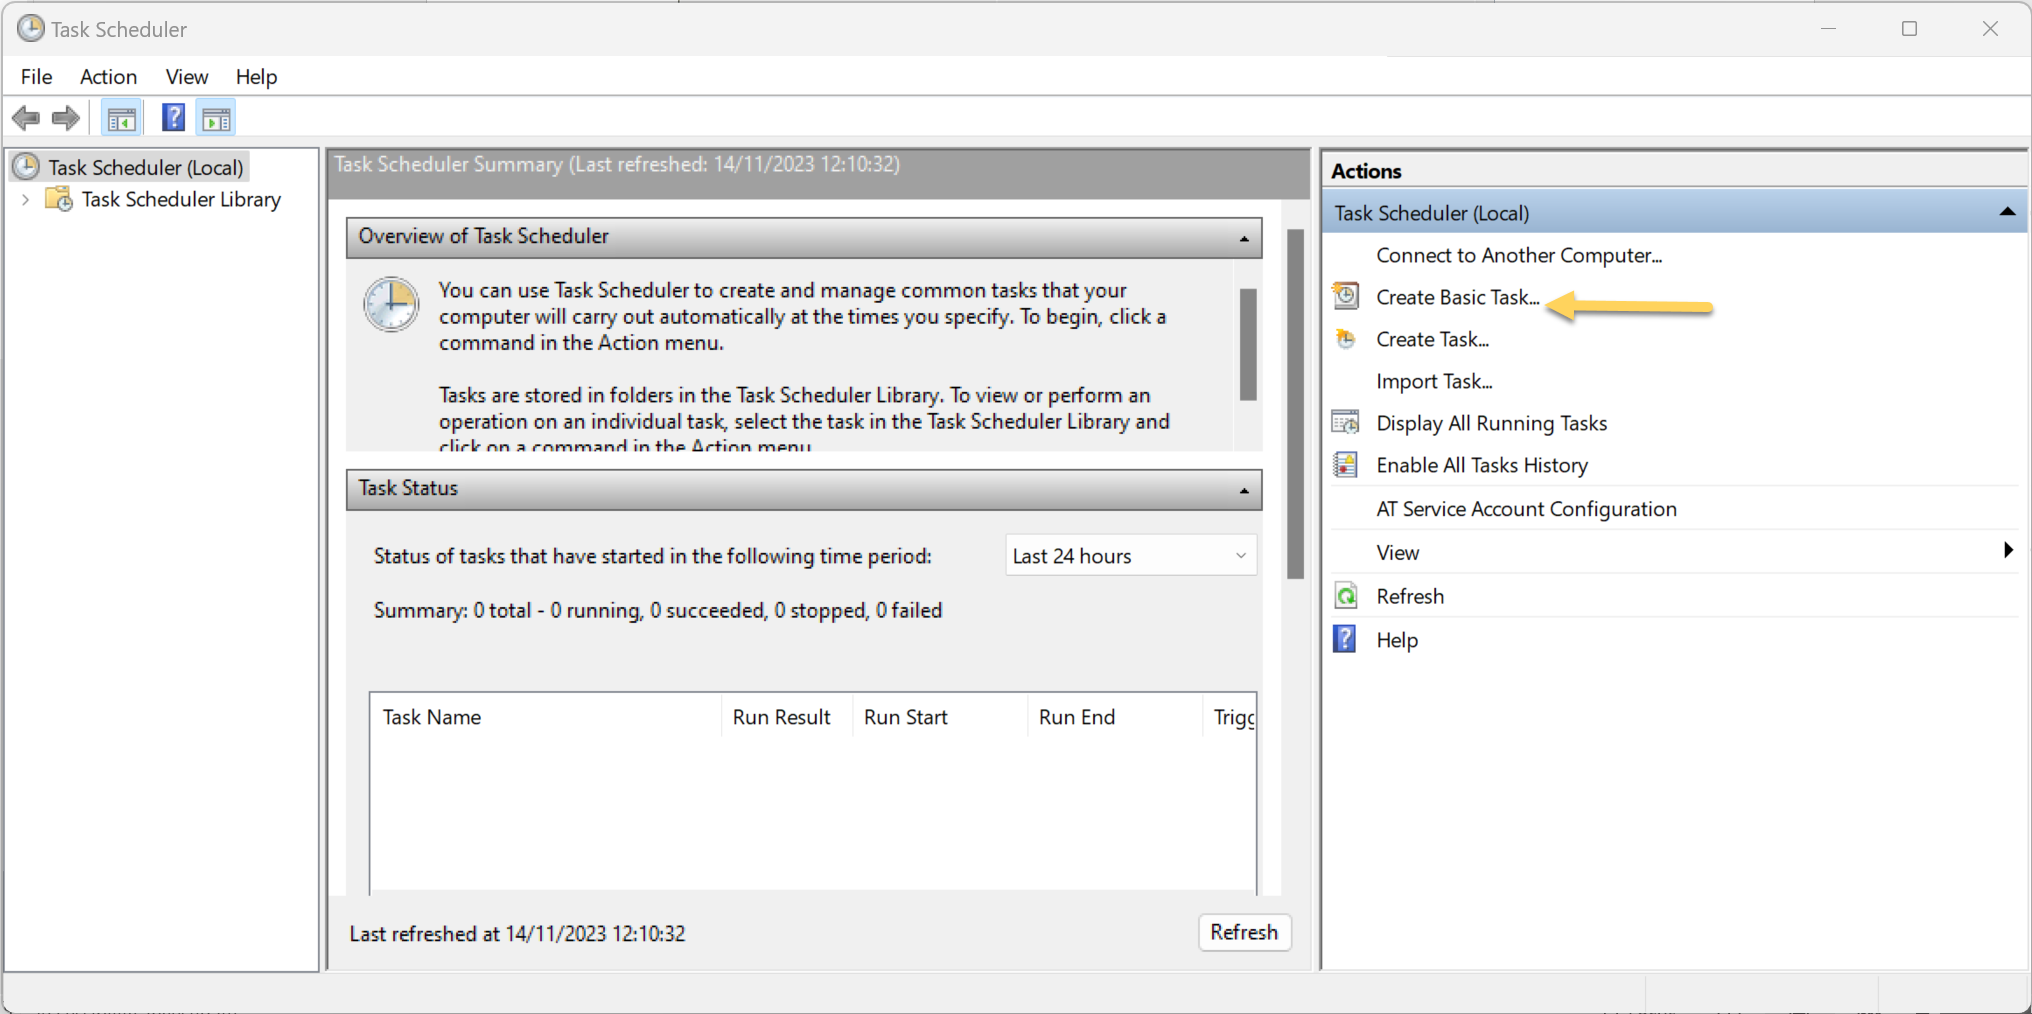
Task: Click the Refresh button at bottom of summary
Action: click(x=1244, y=932)
